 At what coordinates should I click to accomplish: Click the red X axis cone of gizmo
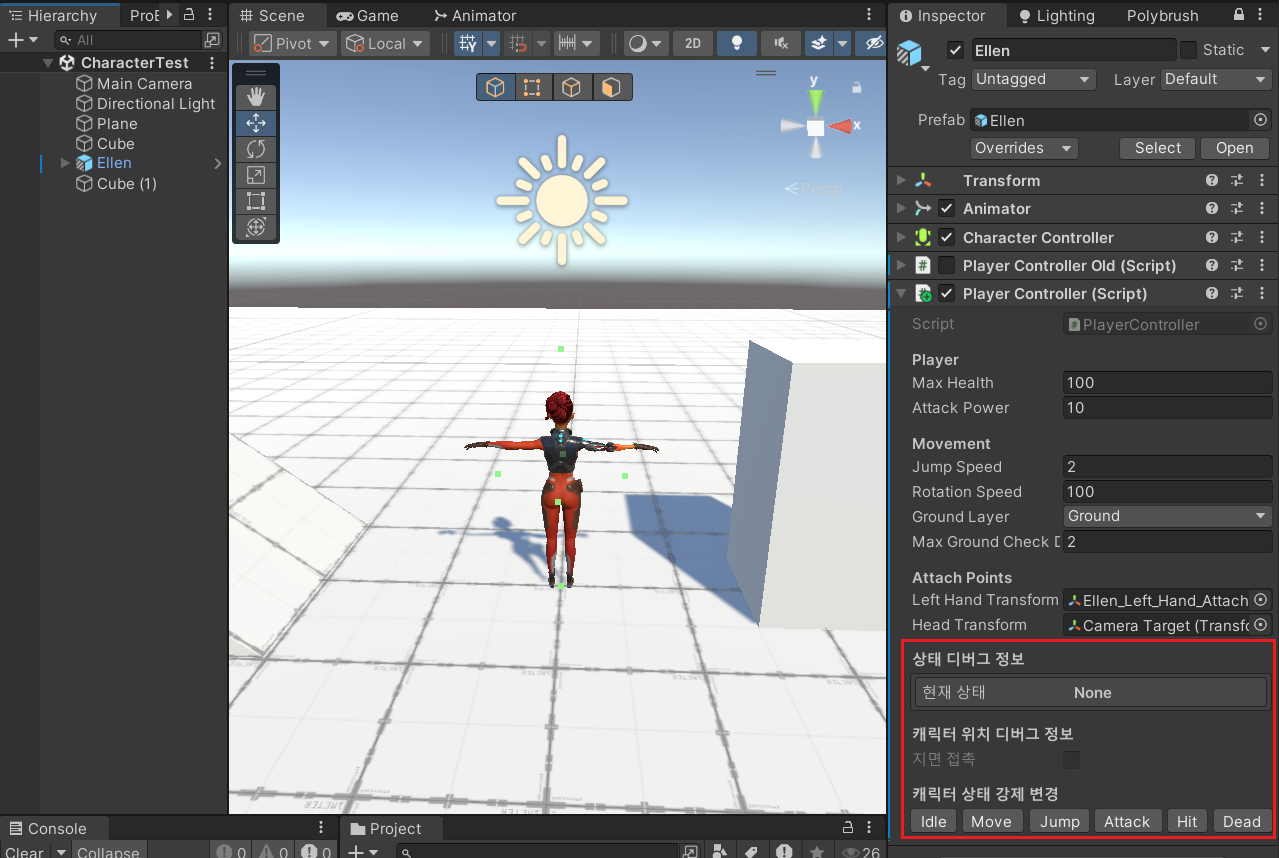(840, 126)
